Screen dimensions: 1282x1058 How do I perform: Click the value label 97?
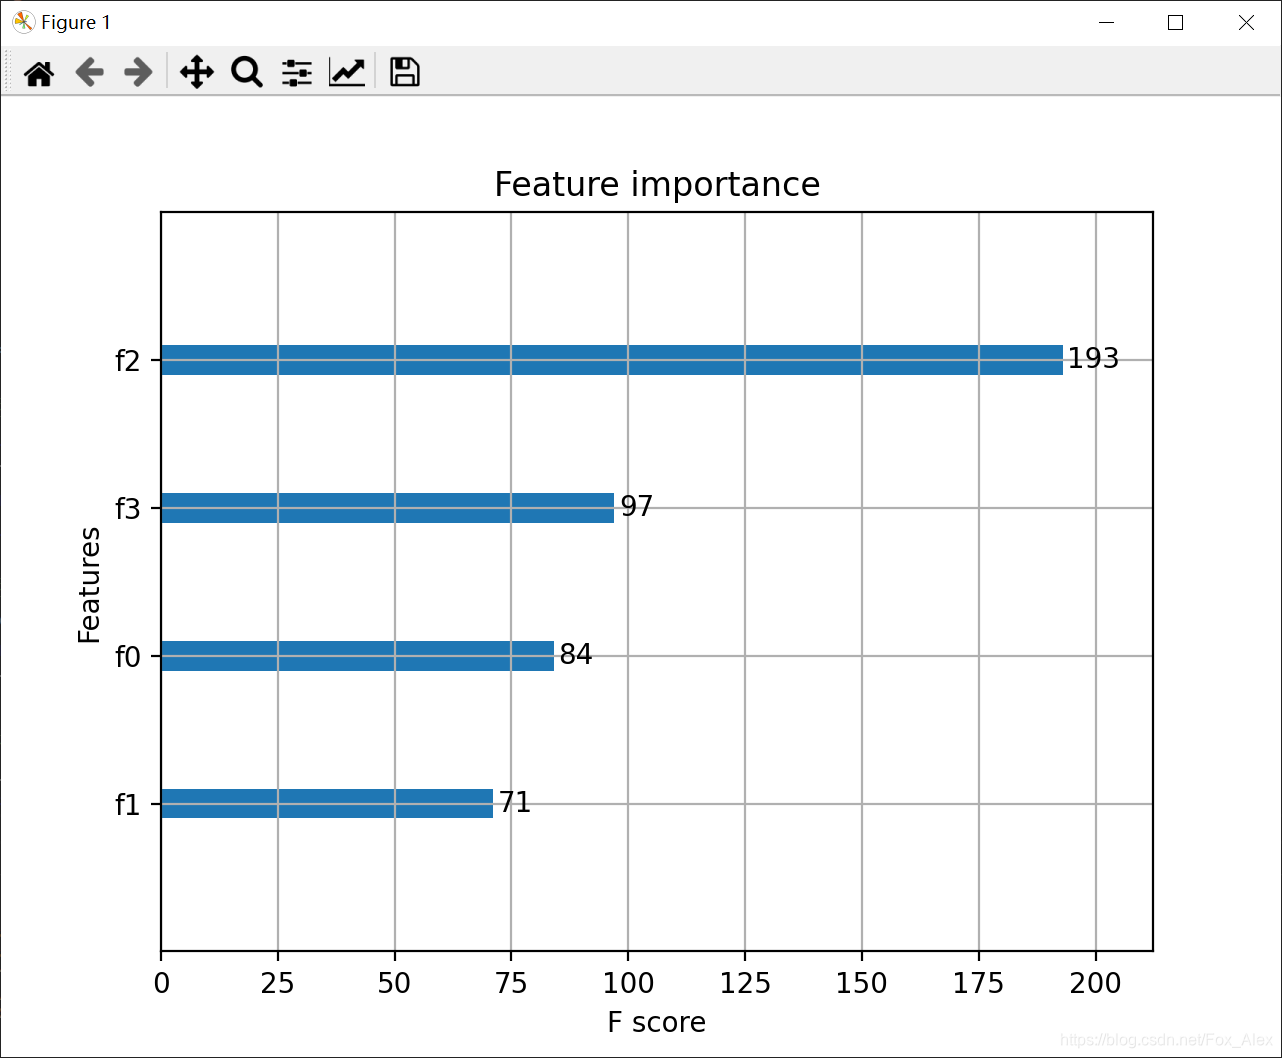click(x=637, y=507)
